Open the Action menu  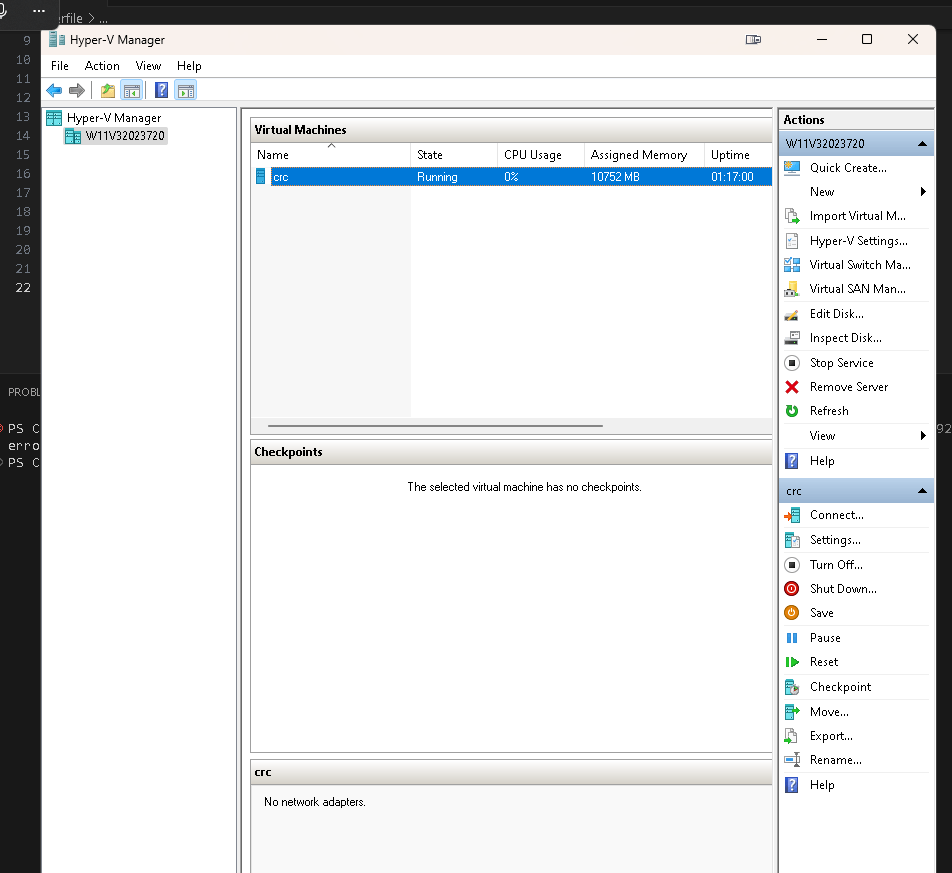[102, 66]
